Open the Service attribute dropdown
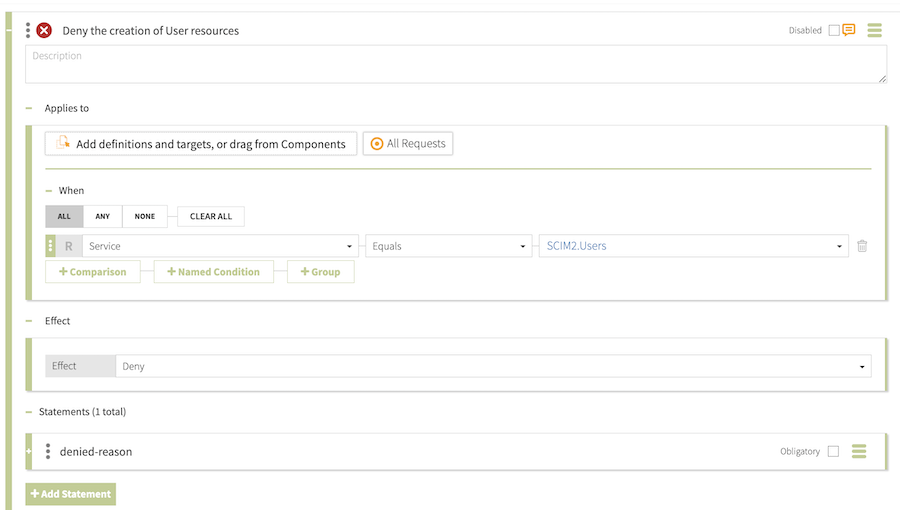900x510 pixels. click(220, 246)
